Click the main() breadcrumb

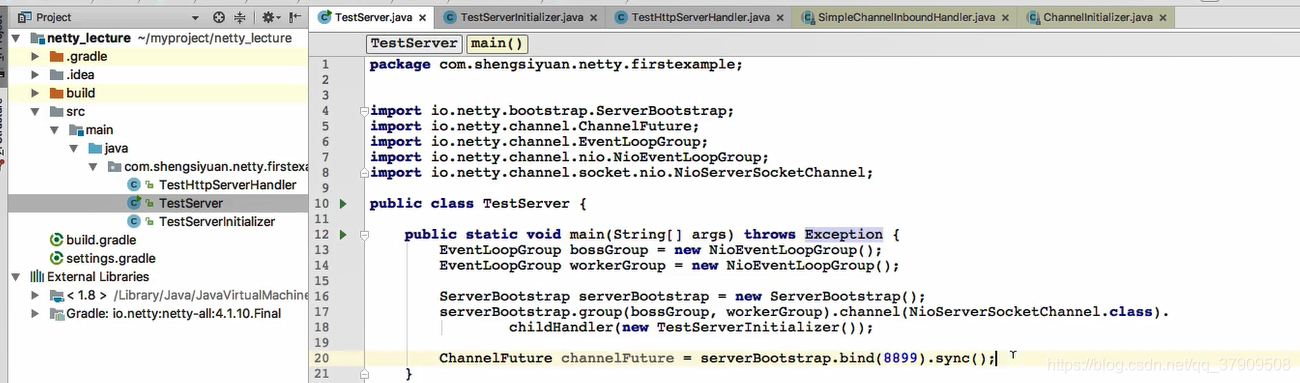tap(496, 43)
